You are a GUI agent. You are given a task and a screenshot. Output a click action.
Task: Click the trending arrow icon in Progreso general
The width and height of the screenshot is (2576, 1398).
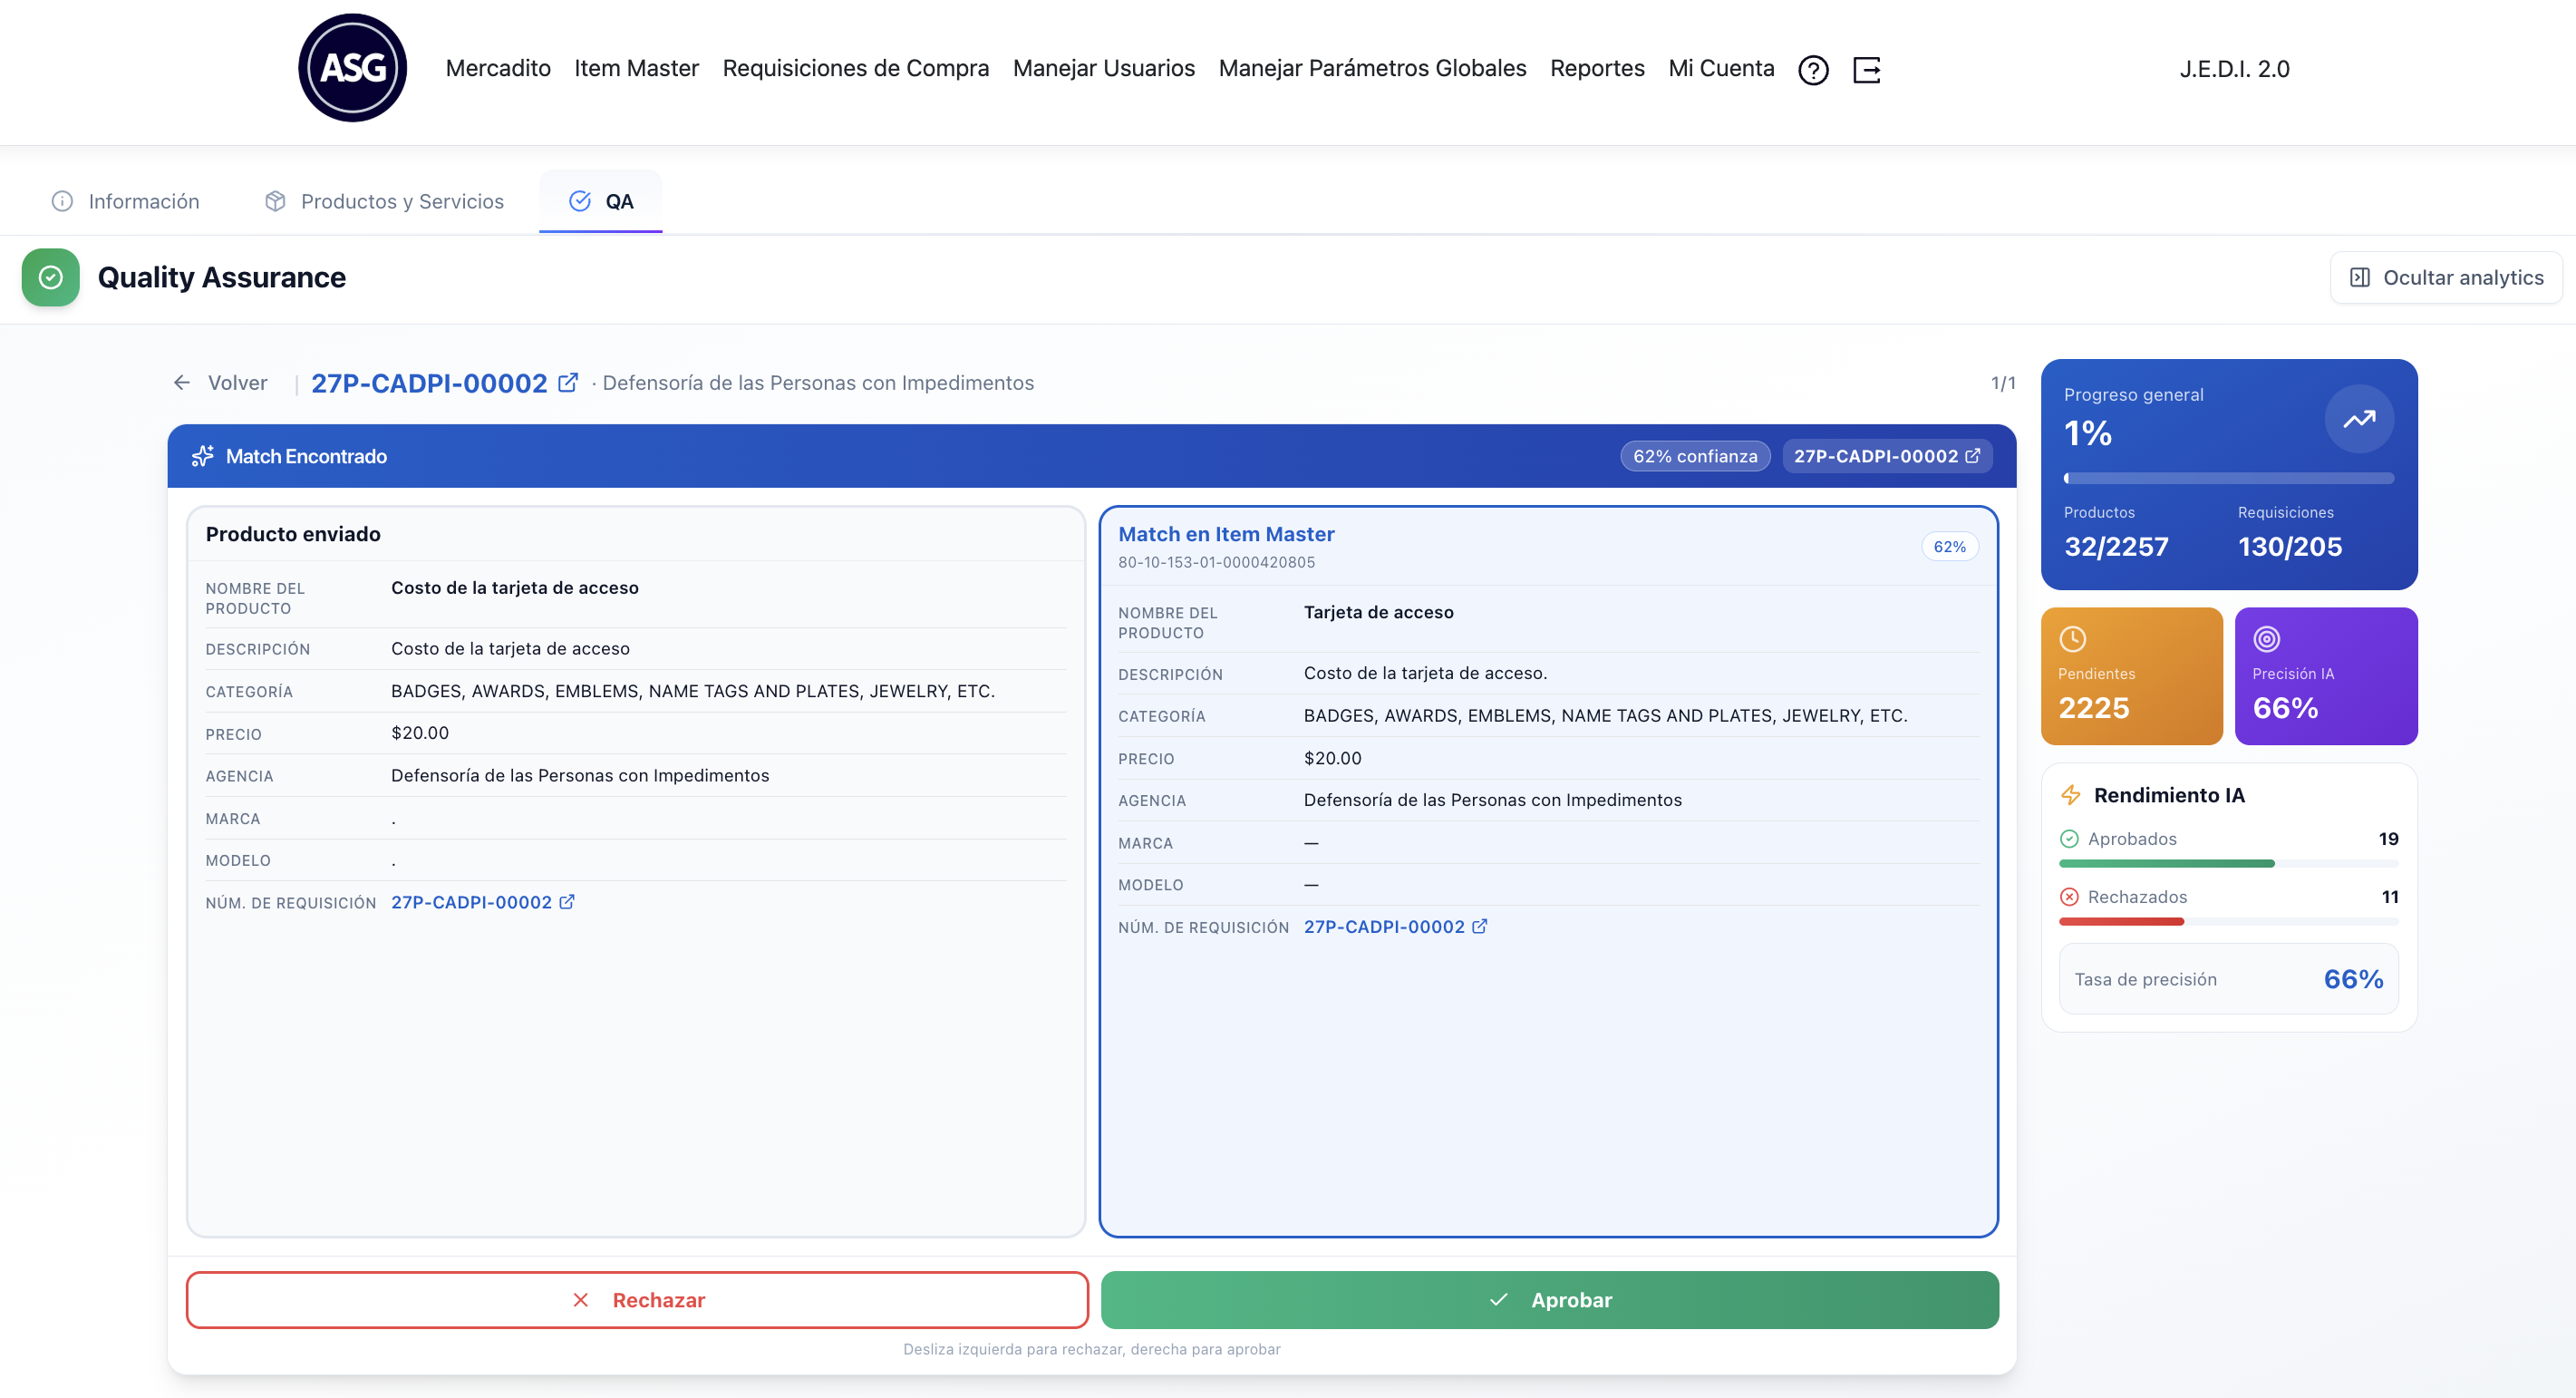click(2359, 419)
